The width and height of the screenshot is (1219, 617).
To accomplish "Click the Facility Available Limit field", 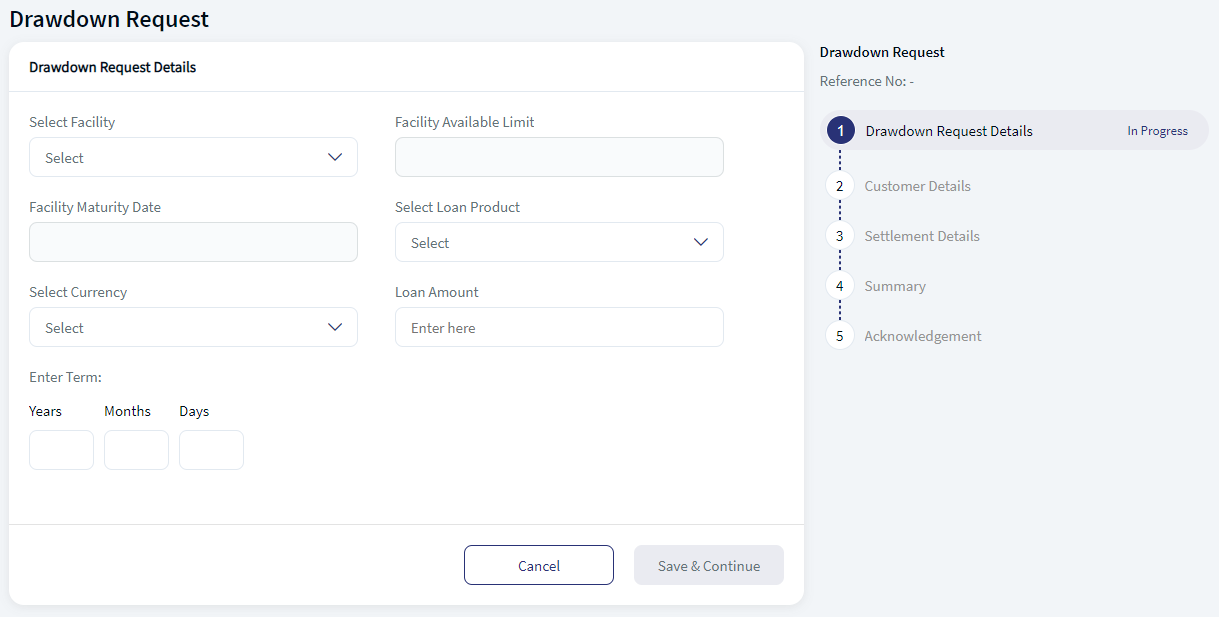I will coord(559,157).
